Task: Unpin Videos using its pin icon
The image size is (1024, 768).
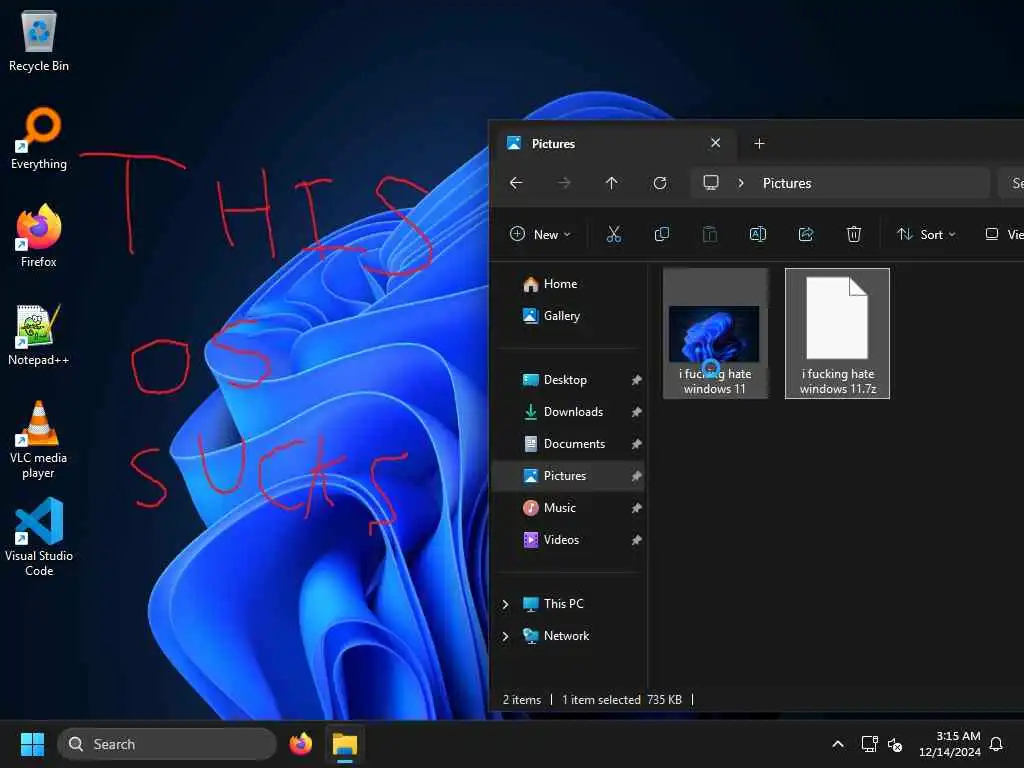Action: [636, 540]
